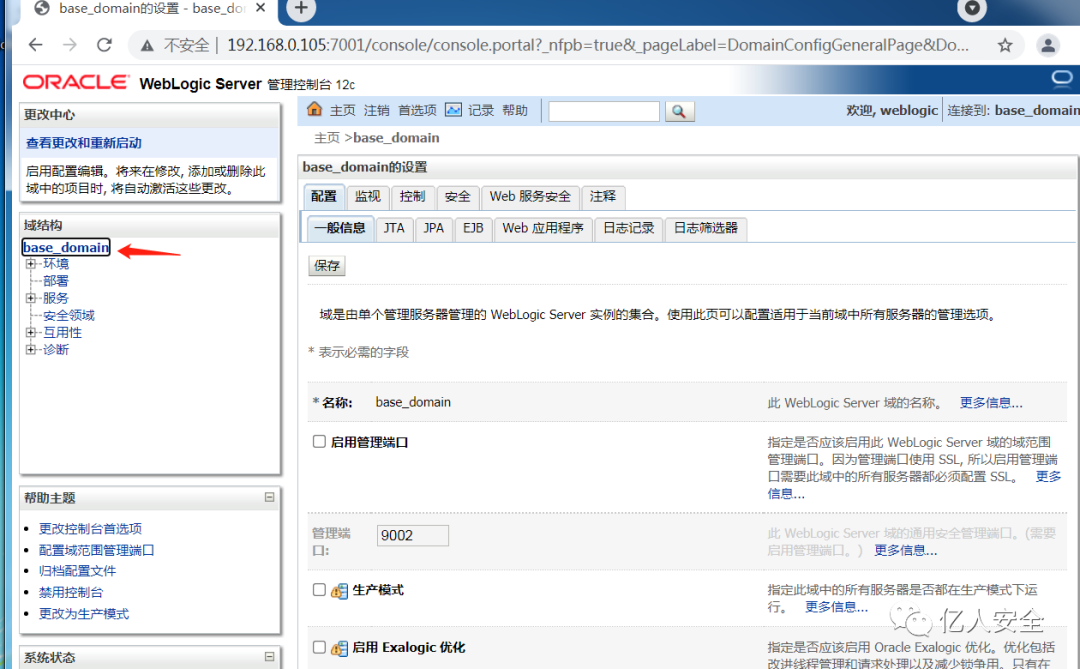Toggle the 启用 Exalogic 优化 checkbox

coord(319,647)
